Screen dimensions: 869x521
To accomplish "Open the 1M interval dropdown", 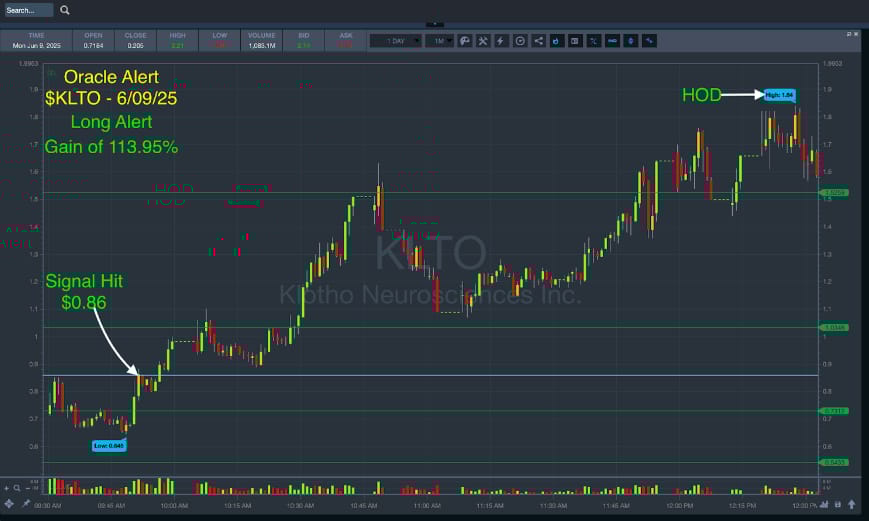I will [440, 41].
